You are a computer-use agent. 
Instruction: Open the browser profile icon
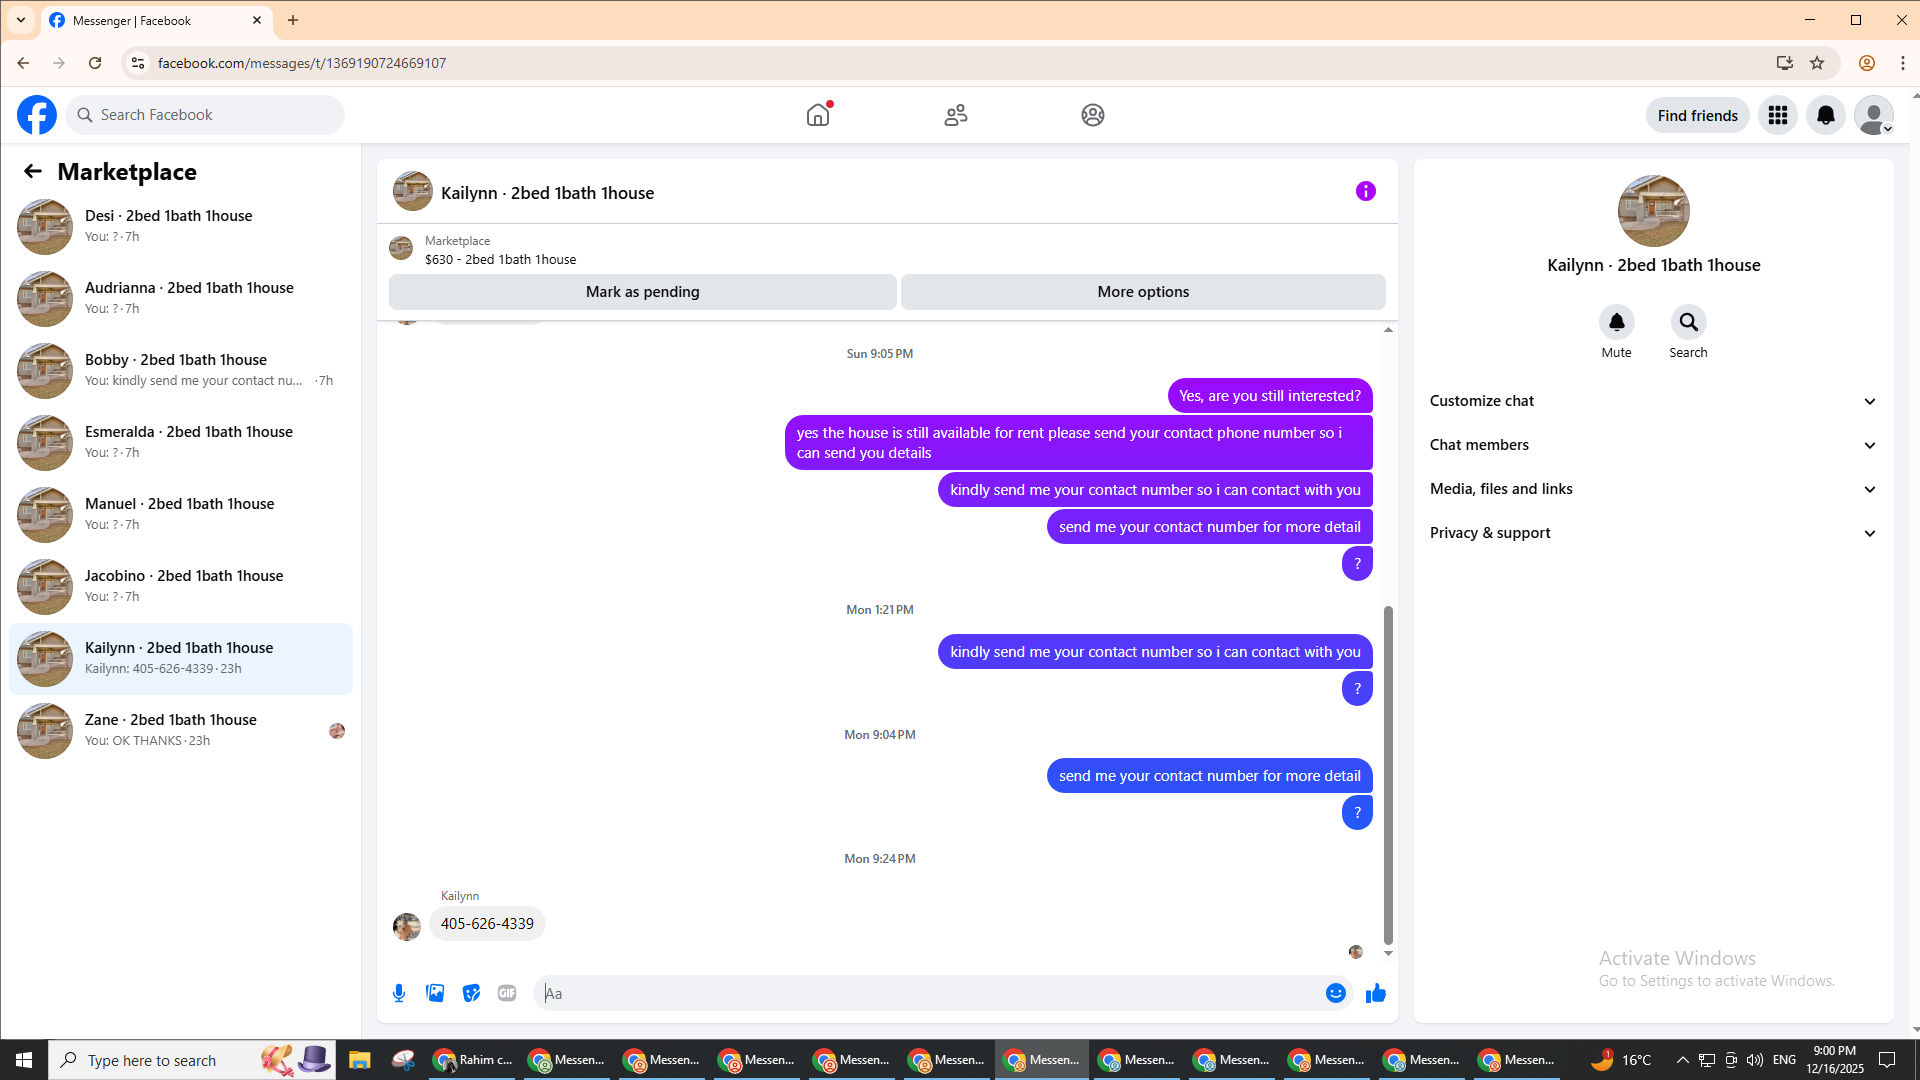point(1867,63)
